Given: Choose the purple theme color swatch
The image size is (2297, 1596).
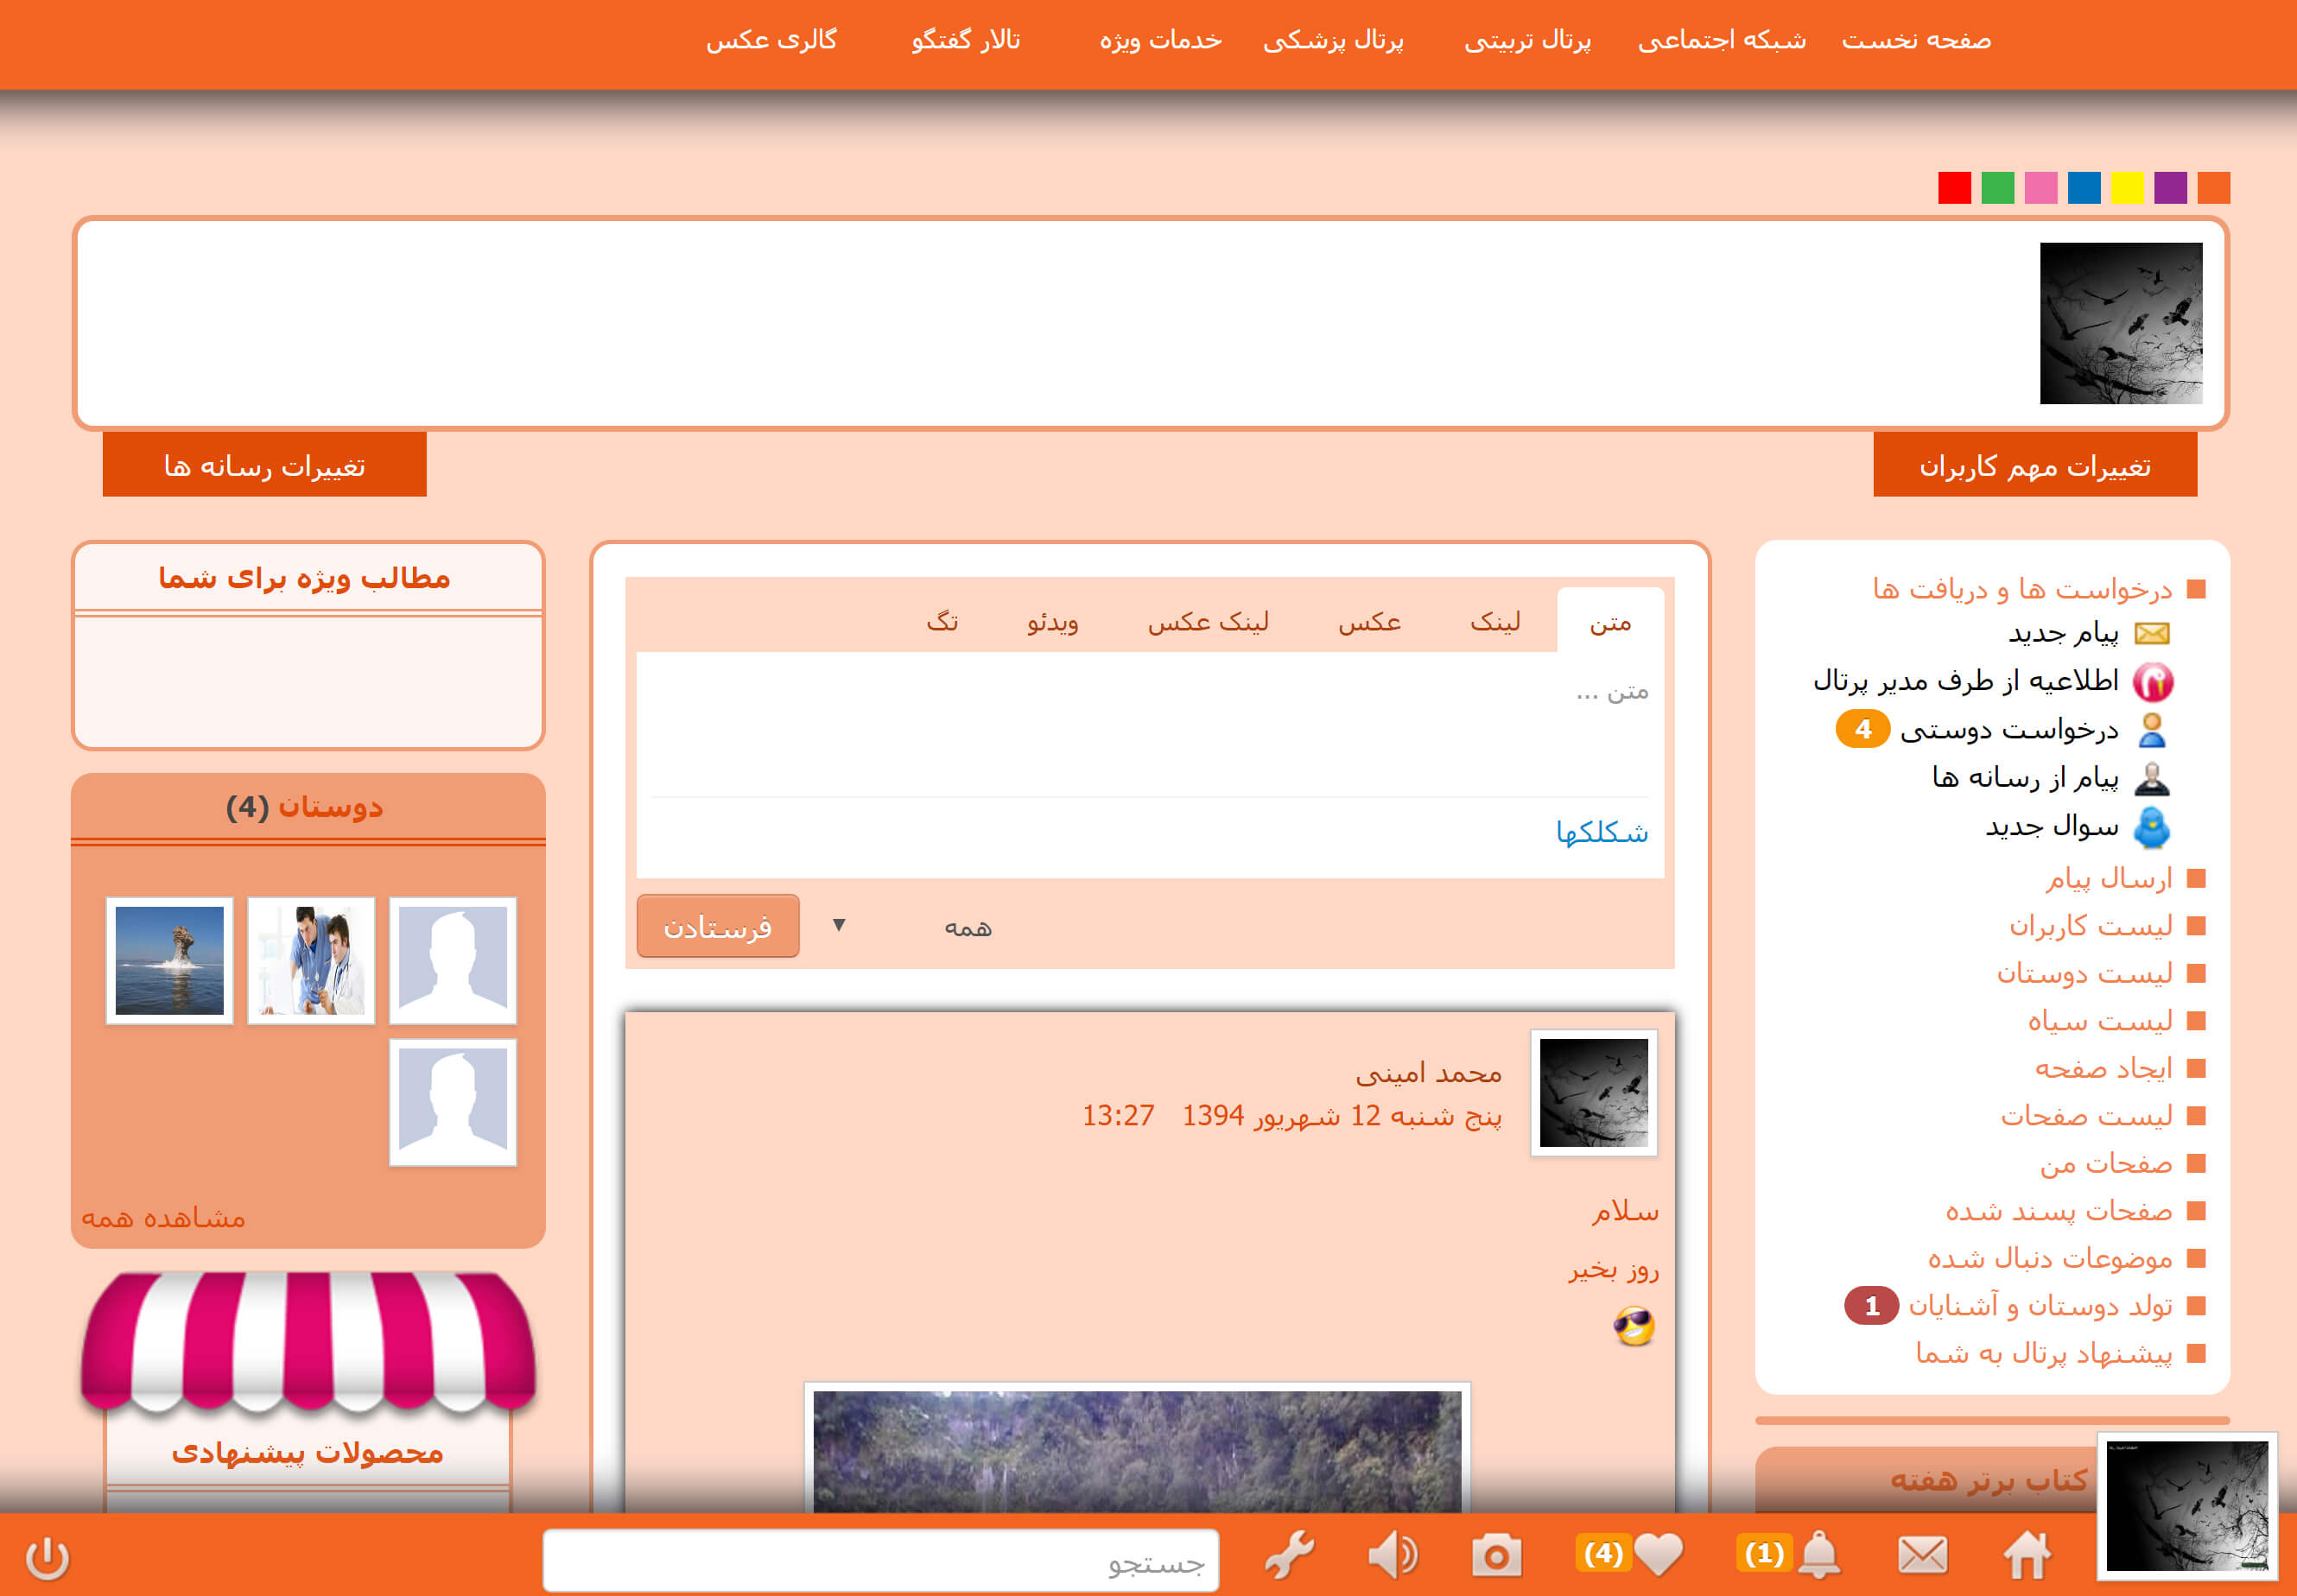Looking at the screenshot, I should [2170, 188].
